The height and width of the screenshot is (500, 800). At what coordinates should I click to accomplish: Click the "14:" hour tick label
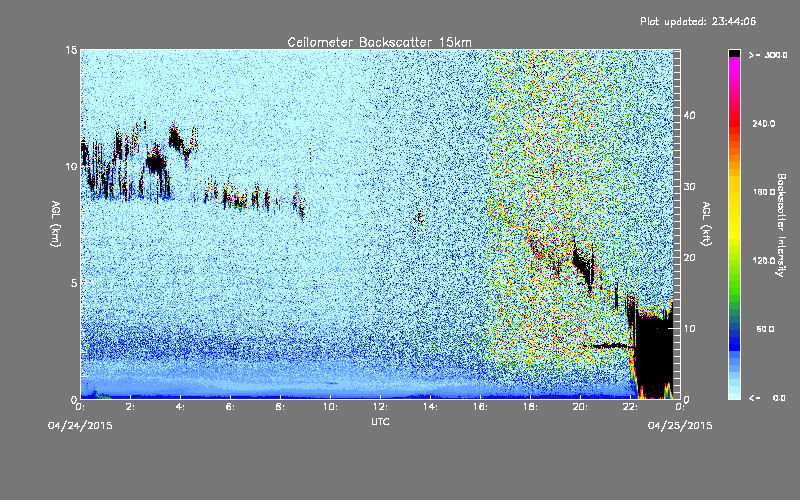[x=430, y=407]
